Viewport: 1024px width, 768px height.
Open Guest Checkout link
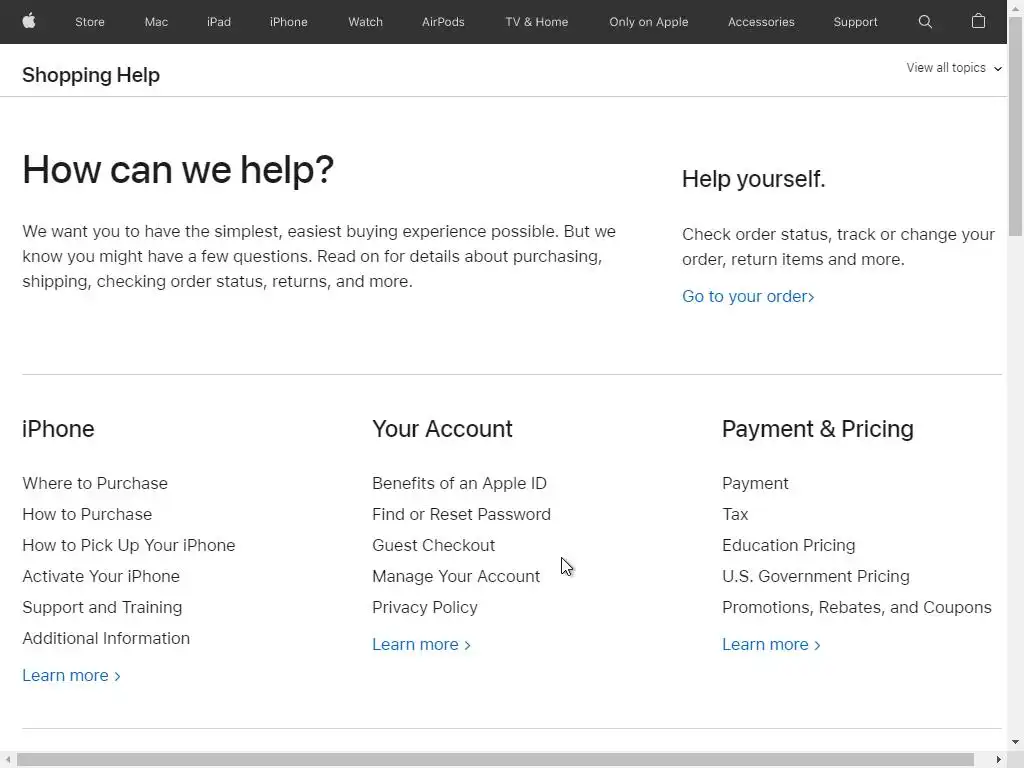(x=434, y=545)
